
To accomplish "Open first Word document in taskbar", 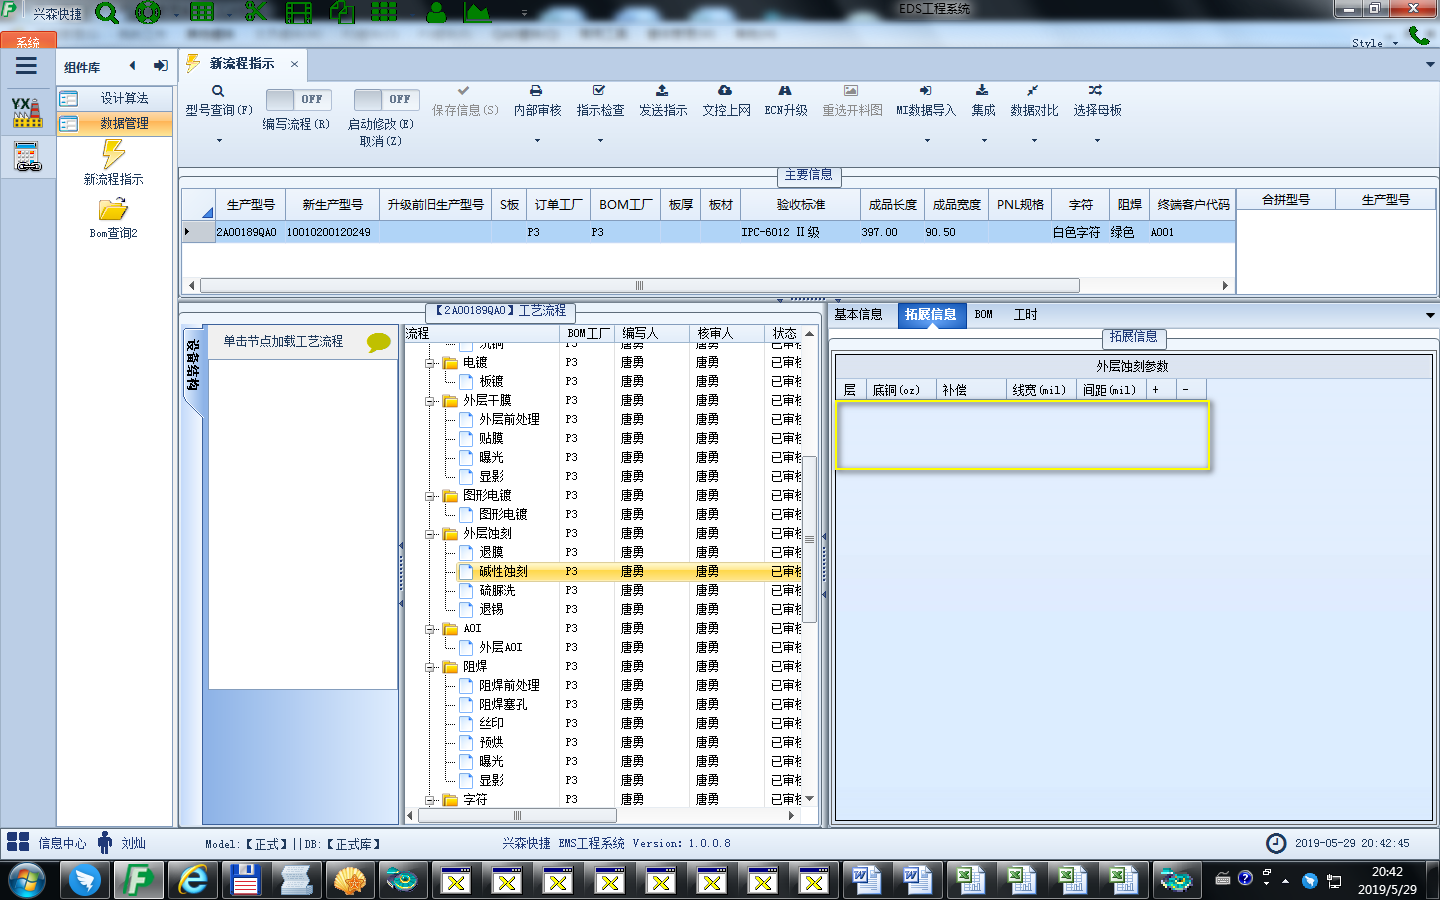I will click(867, 881).
